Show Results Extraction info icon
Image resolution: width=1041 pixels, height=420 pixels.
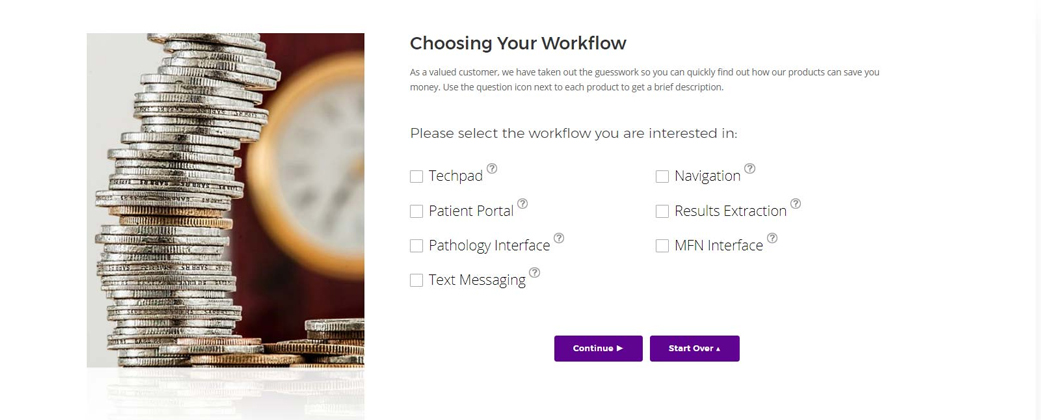coord(796,204)
